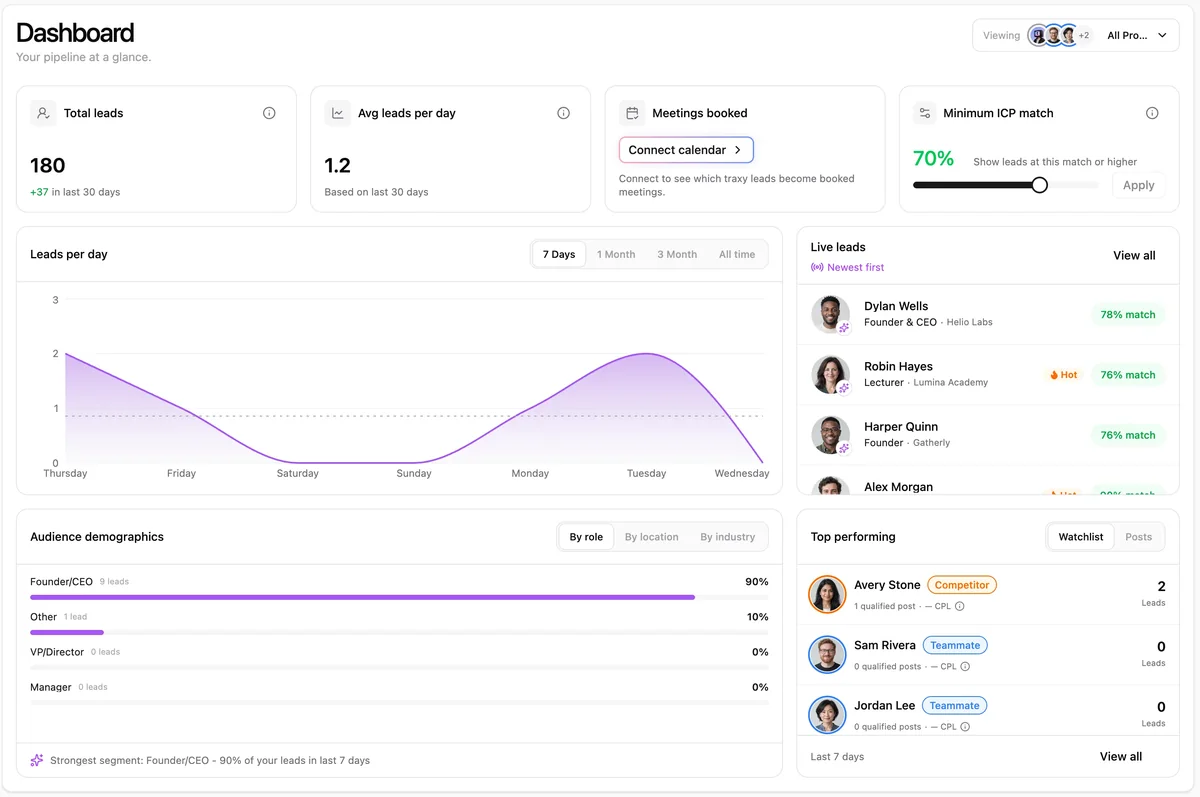Click the Alex Morgan lead name
This screenshot has width=1200, height=797.
click(898, 487)
